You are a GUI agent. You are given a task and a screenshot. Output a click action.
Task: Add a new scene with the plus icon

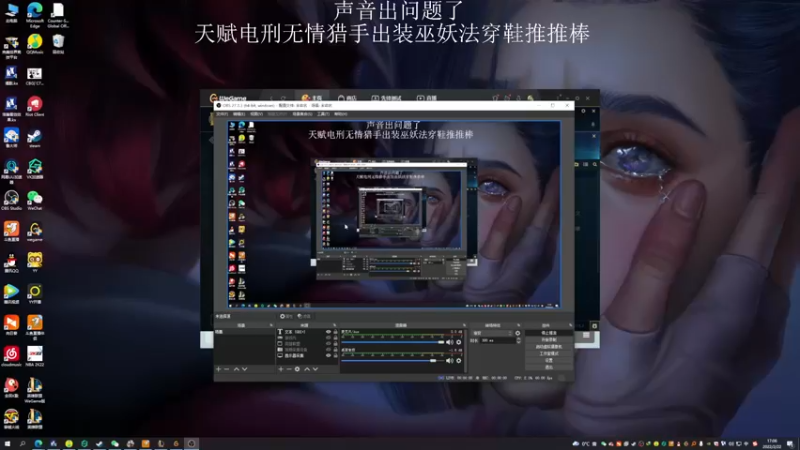[218, 369]
